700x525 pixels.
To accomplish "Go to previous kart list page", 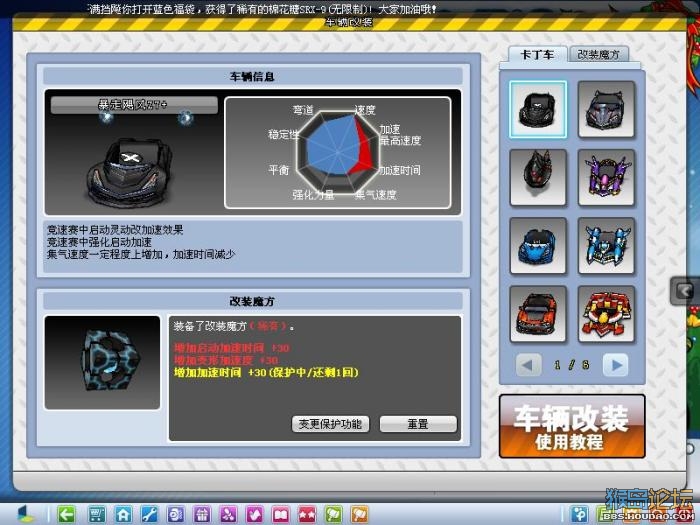I will (x=528, y=365).
